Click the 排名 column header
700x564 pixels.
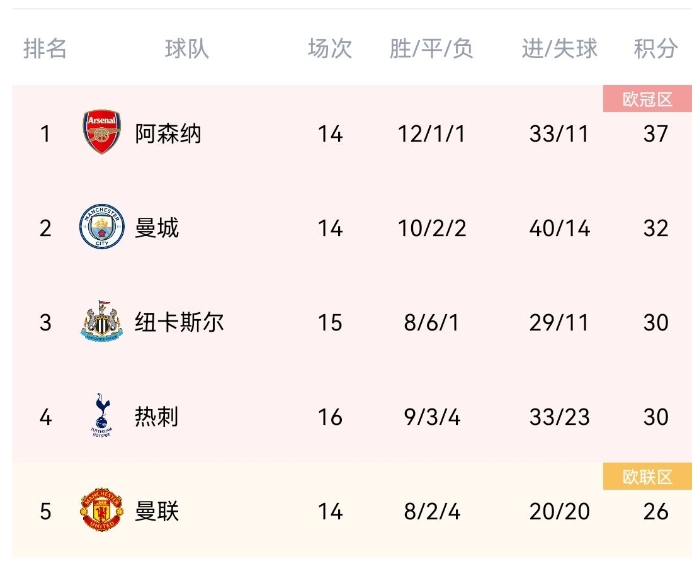click(x=45, y=48)
